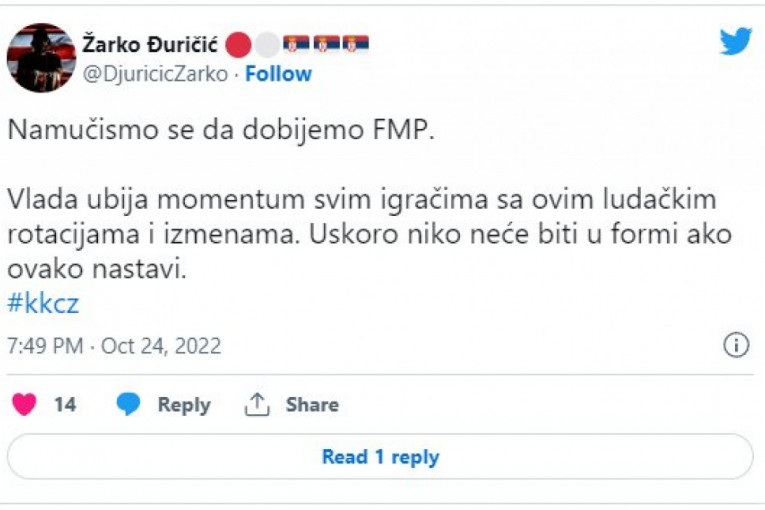Click the Twitter bird logo
Screen dimensions: 765x510
tap(735, 41)
